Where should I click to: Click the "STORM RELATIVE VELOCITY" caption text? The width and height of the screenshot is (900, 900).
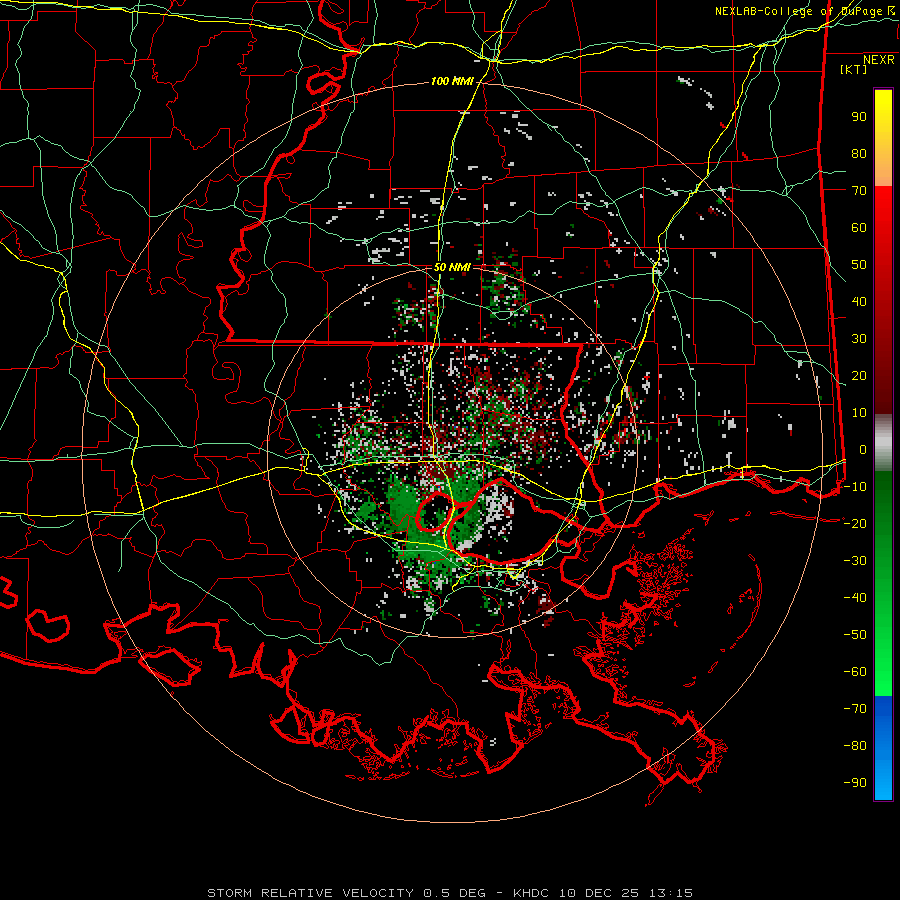[x=310, y=893]
